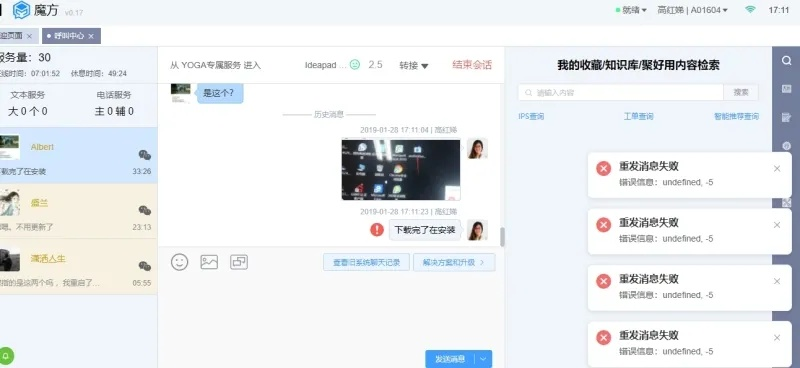Click 查看旧系统聊天记录 button
The image size is (800, 368).
pos(366,262)
